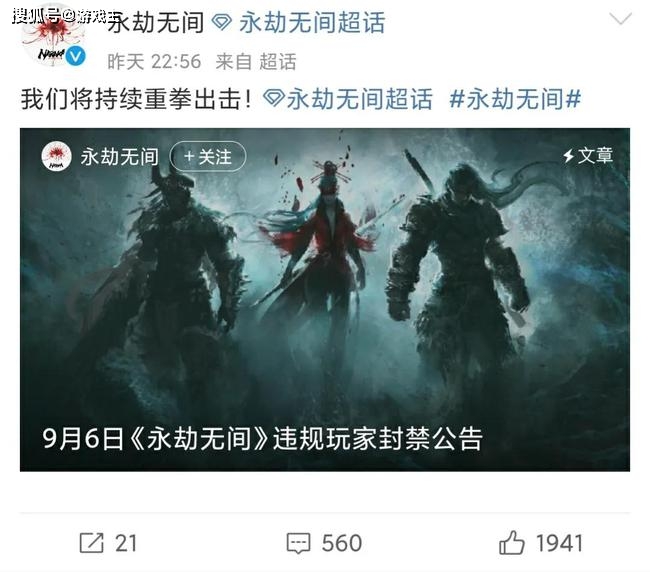
Task: Tap the small avatar on article card
Action: [x=56, y=156]
